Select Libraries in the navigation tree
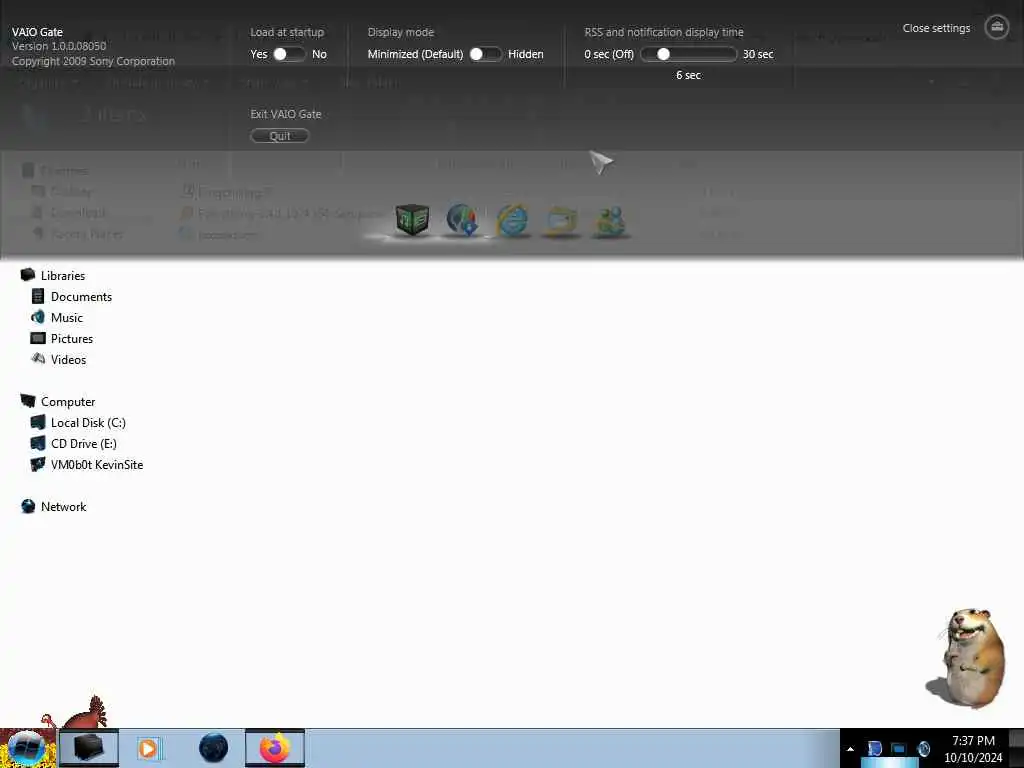The image size is (1024, 768). tap(63, 276)
